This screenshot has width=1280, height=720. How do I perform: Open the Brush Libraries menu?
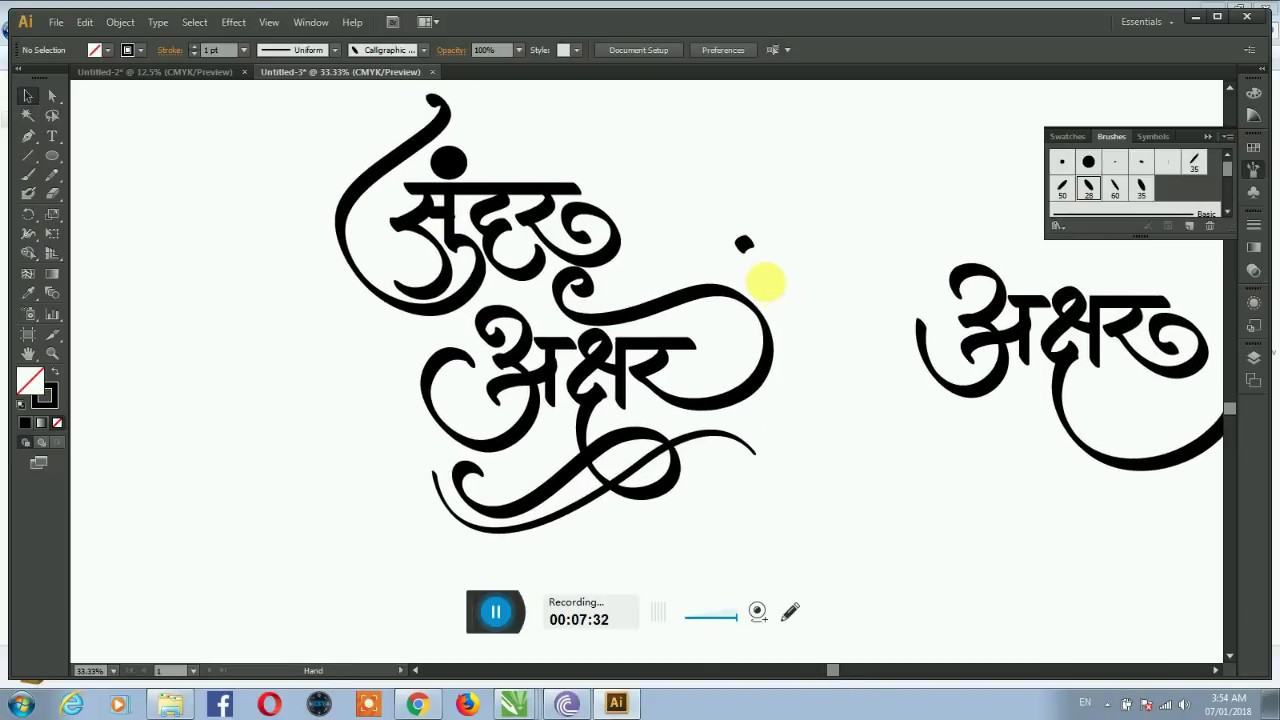[1058, 226]
